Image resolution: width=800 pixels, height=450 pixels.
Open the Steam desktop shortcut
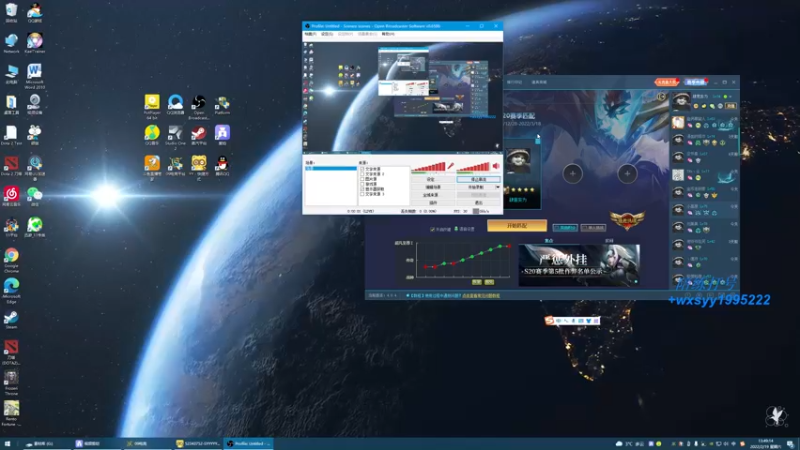pyautogui.click(x=11, y=319)
